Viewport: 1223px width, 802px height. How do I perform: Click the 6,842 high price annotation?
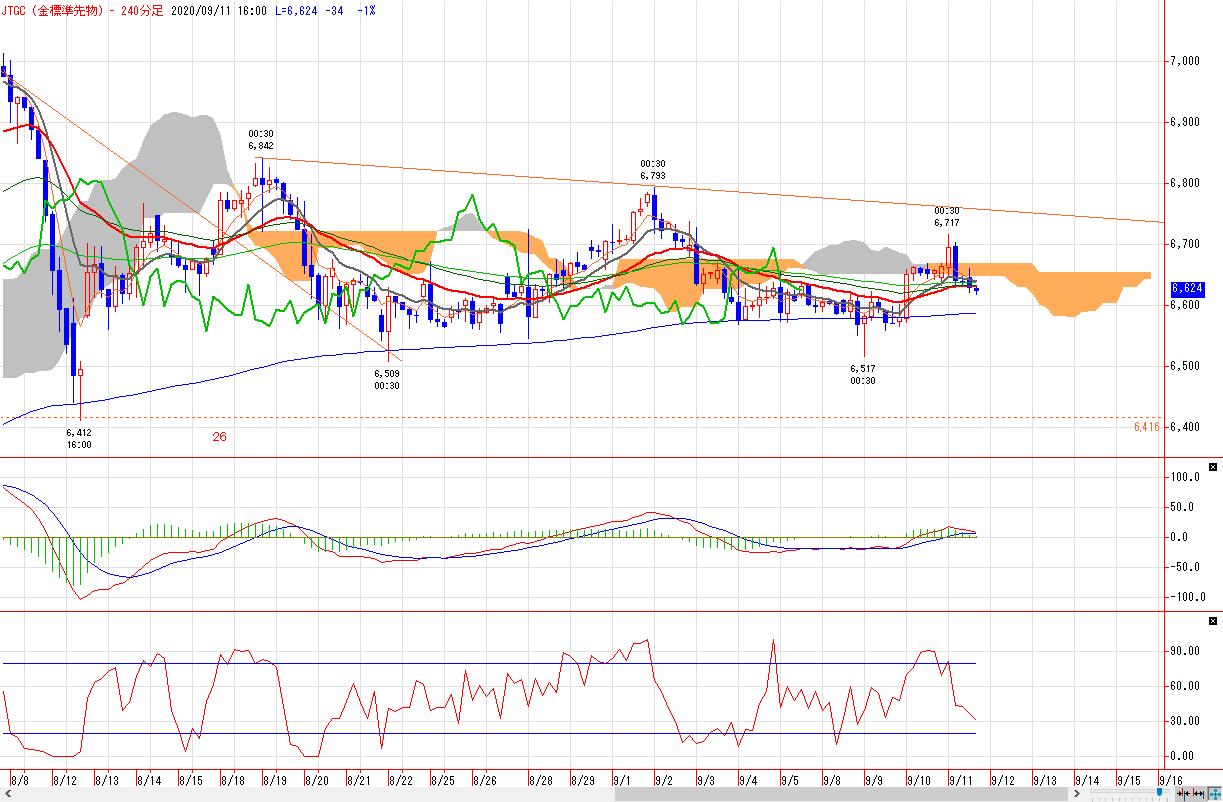point(261,146)
